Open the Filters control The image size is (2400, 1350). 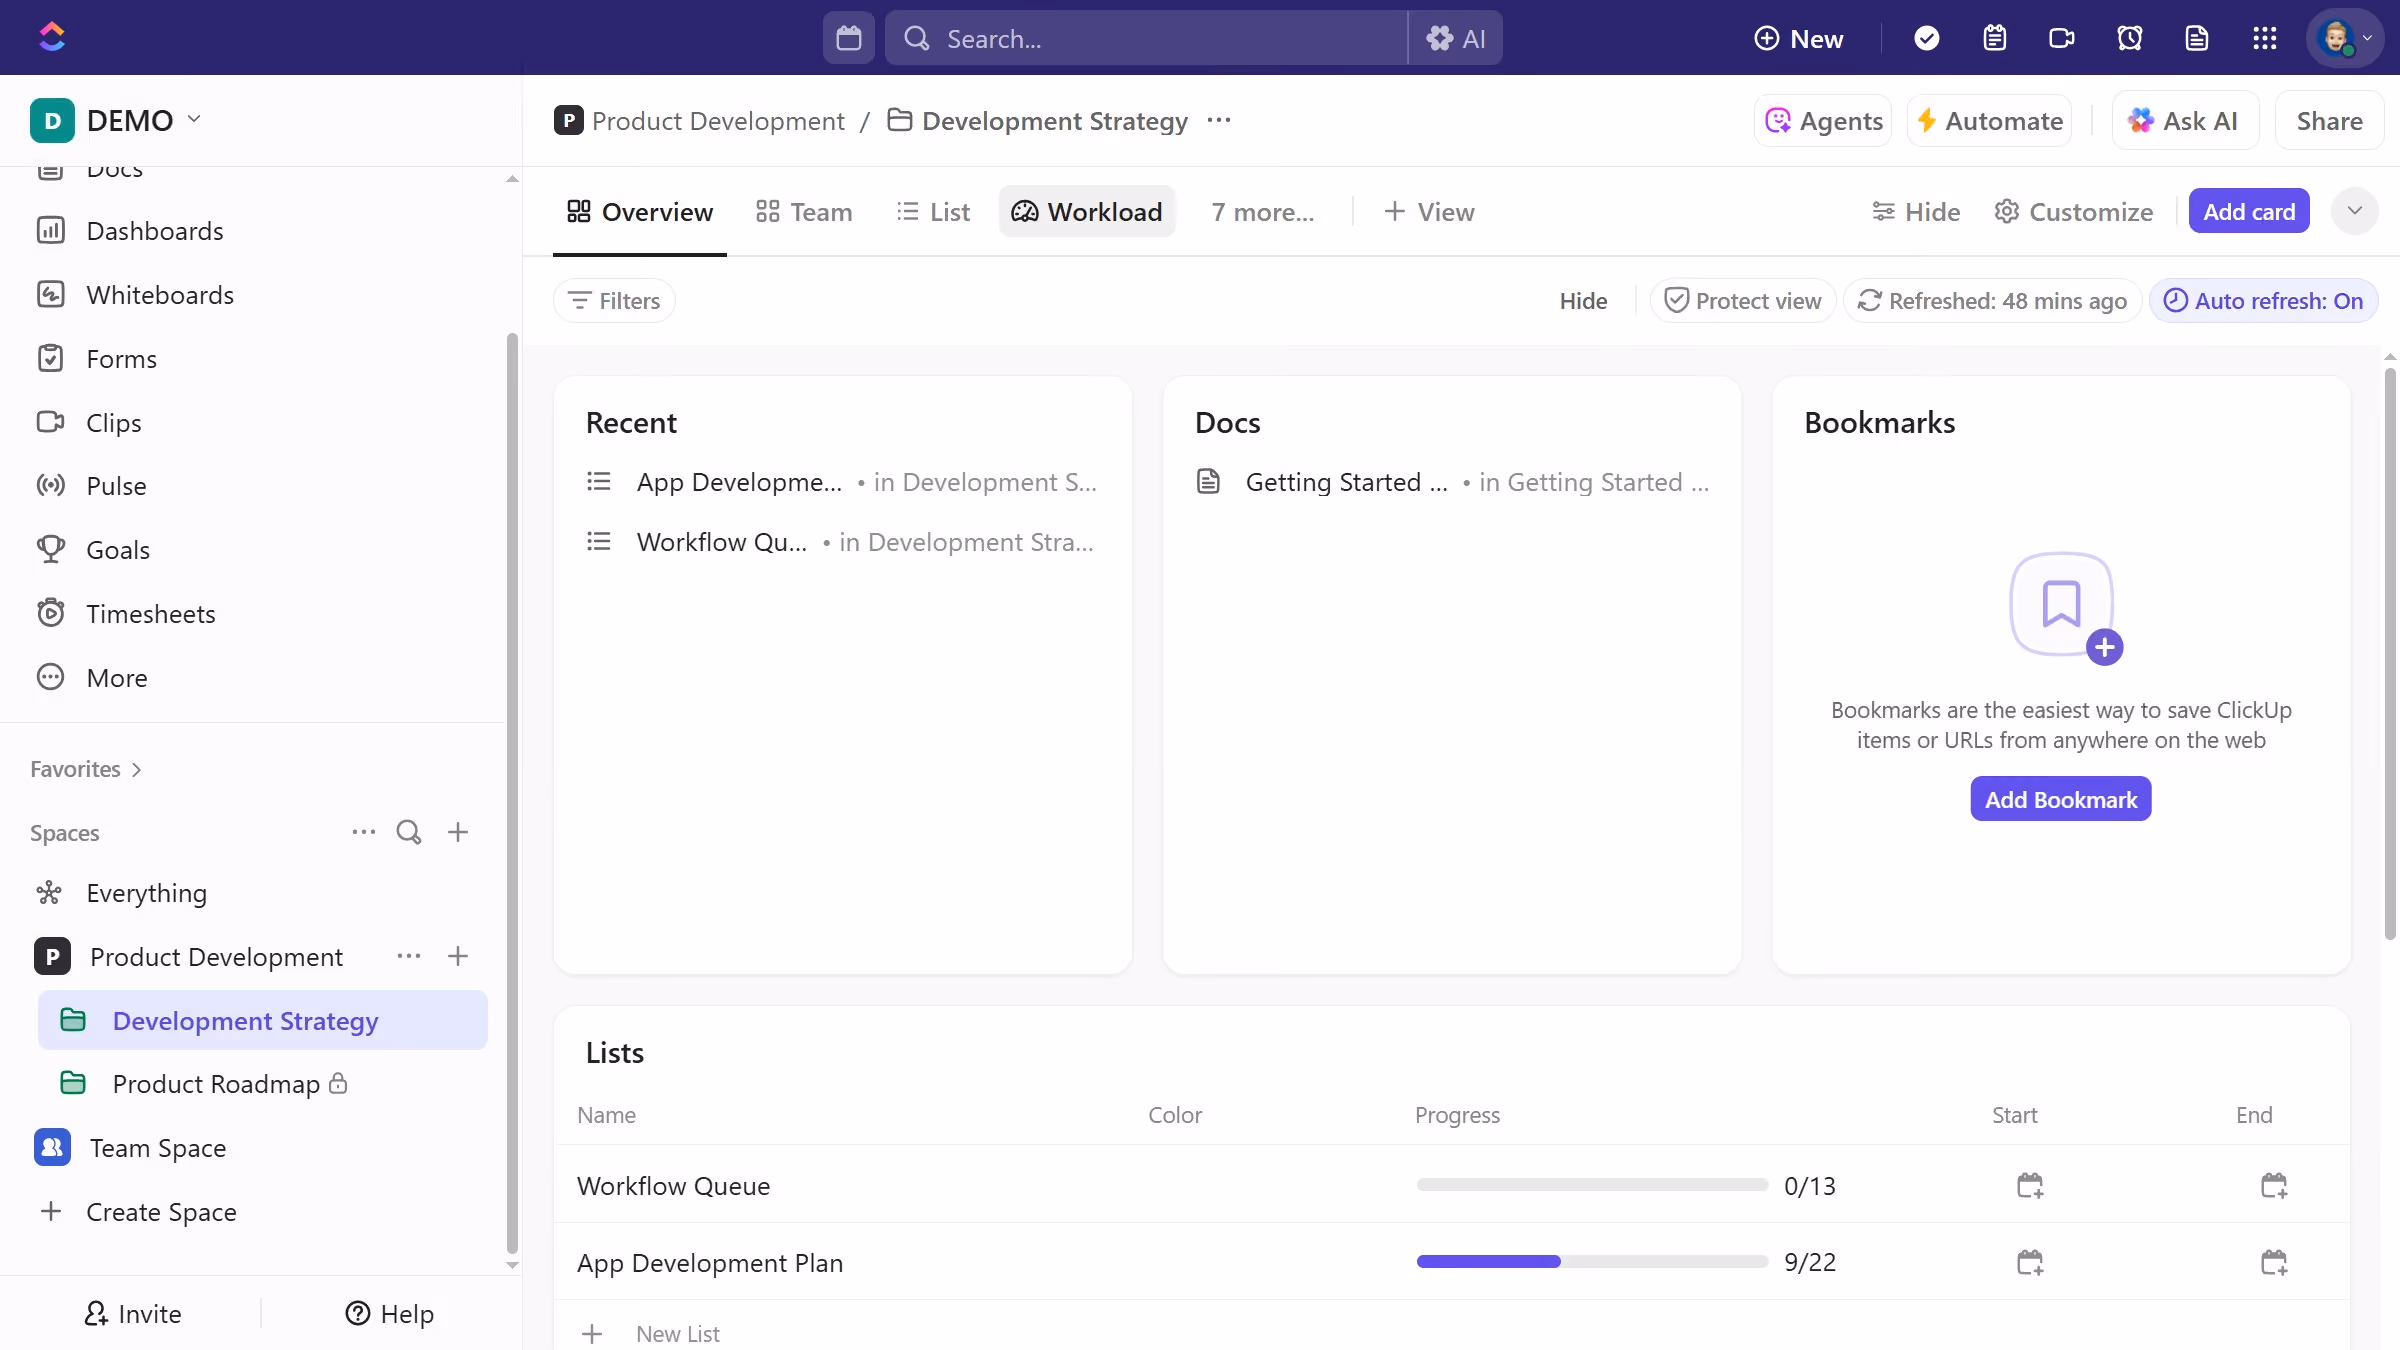click(x=614, y=301)
